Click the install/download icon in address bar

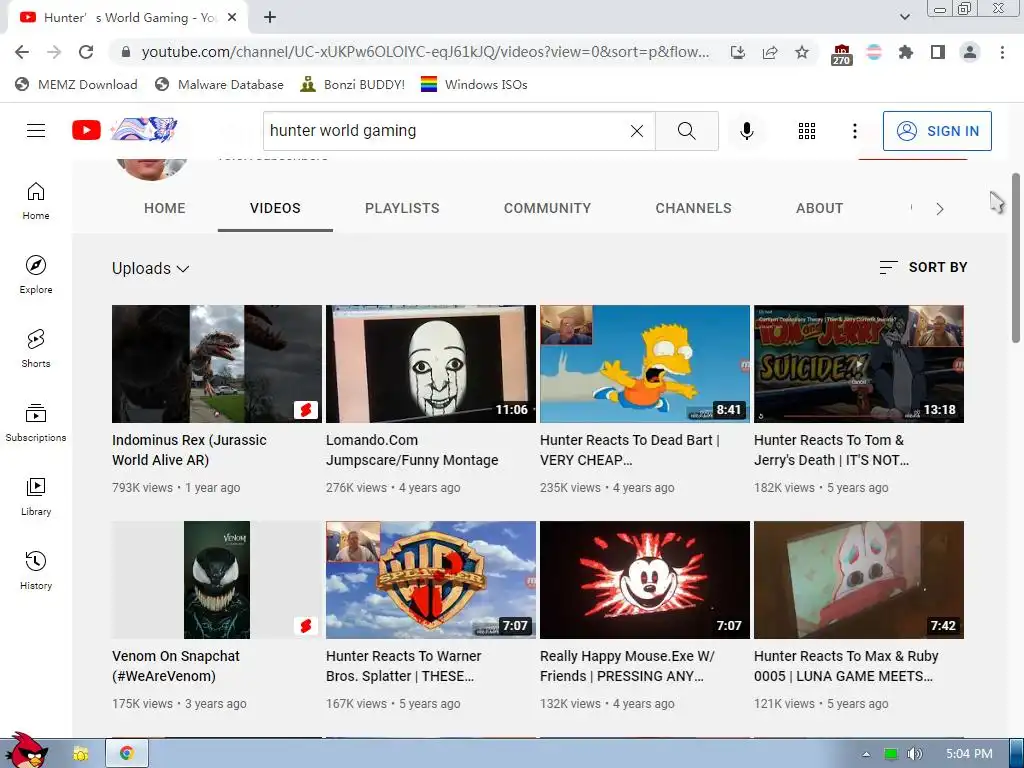coord(738,52)
